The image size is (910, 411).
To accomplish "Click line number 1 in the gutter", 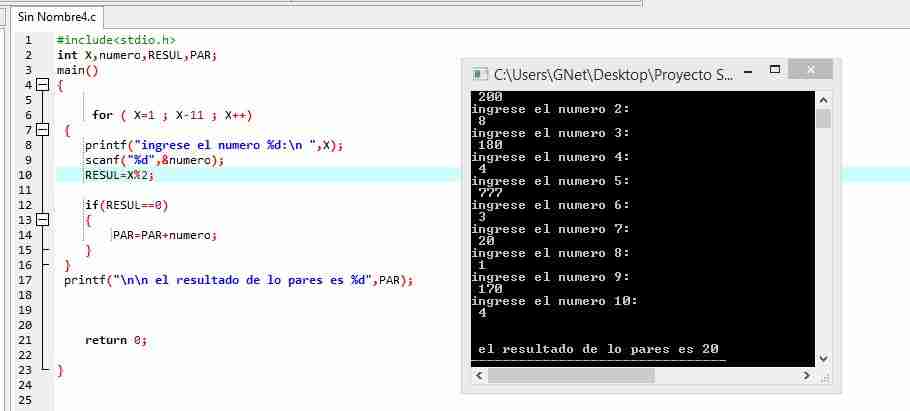I will [28, 40].
